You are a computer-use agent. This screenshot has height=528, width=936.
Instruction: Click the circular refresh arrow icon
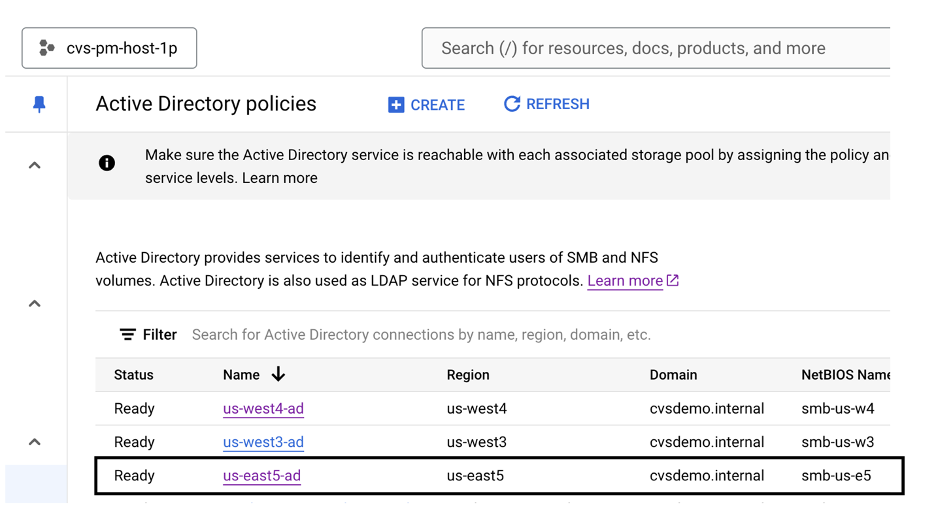pyautogui.click(x=512, y=104)
